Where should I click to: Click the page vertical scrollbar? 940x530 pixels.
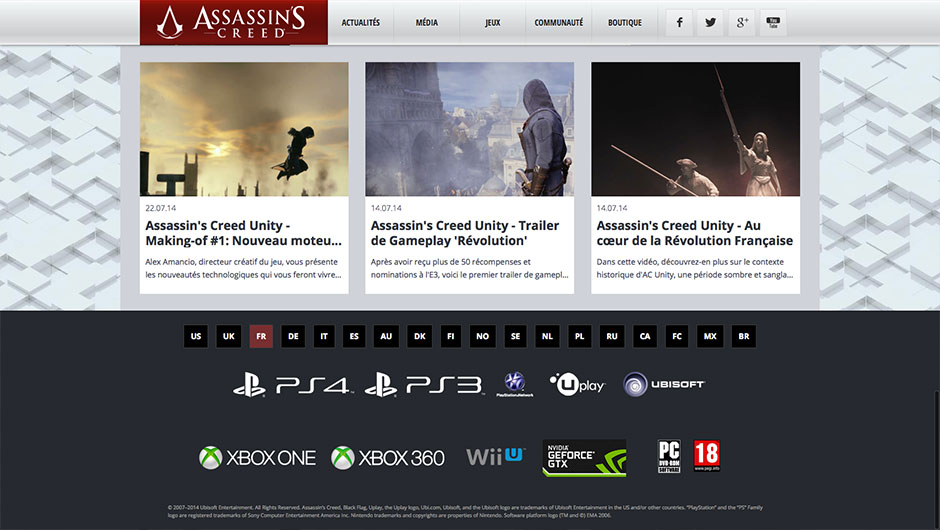[936, 460]
